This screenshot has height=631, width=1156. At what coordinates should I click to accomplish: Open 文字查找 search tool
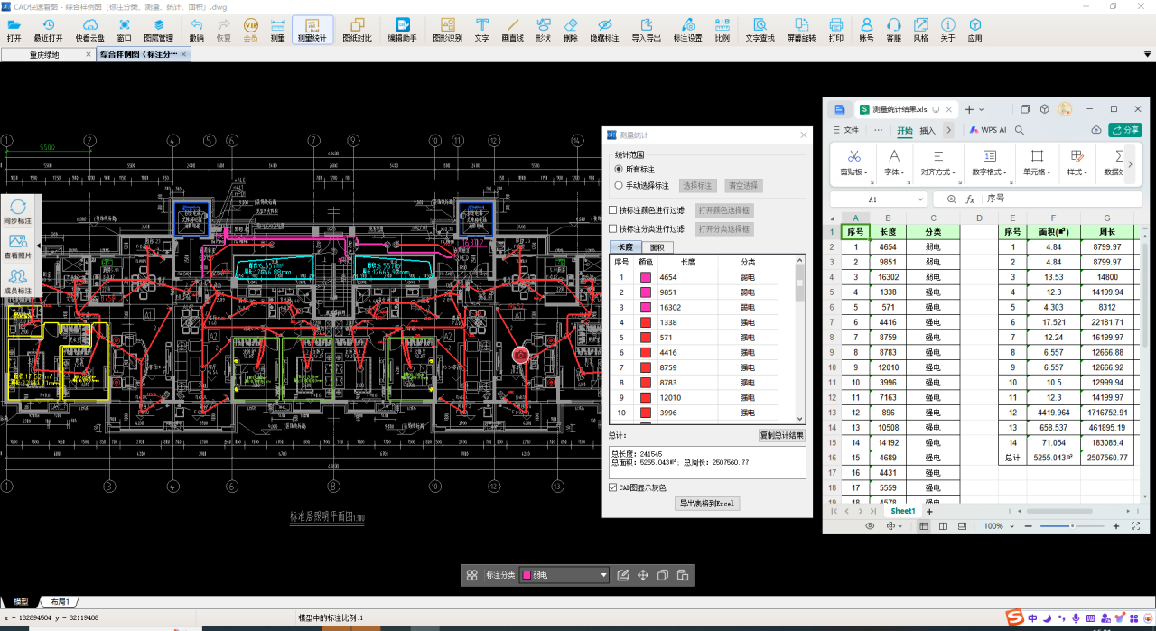point(759,30)
